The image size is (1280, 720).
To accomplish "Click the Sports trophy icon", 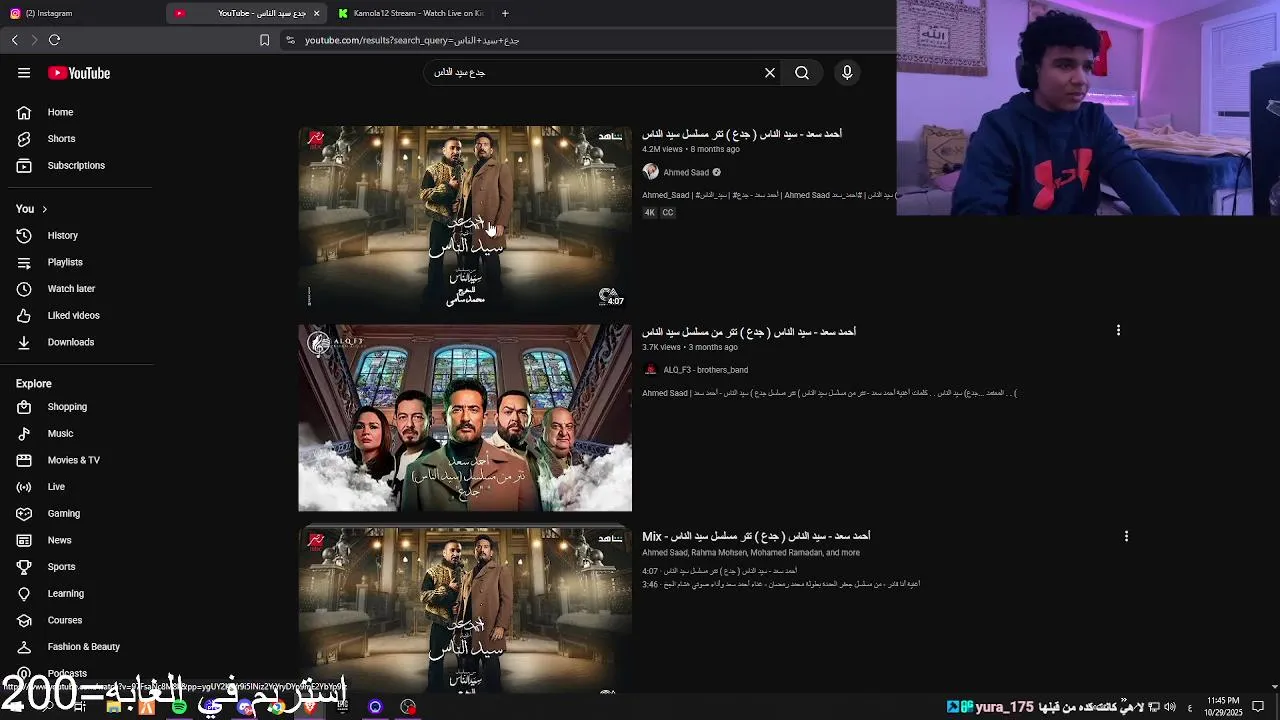I will coord(24,567).
